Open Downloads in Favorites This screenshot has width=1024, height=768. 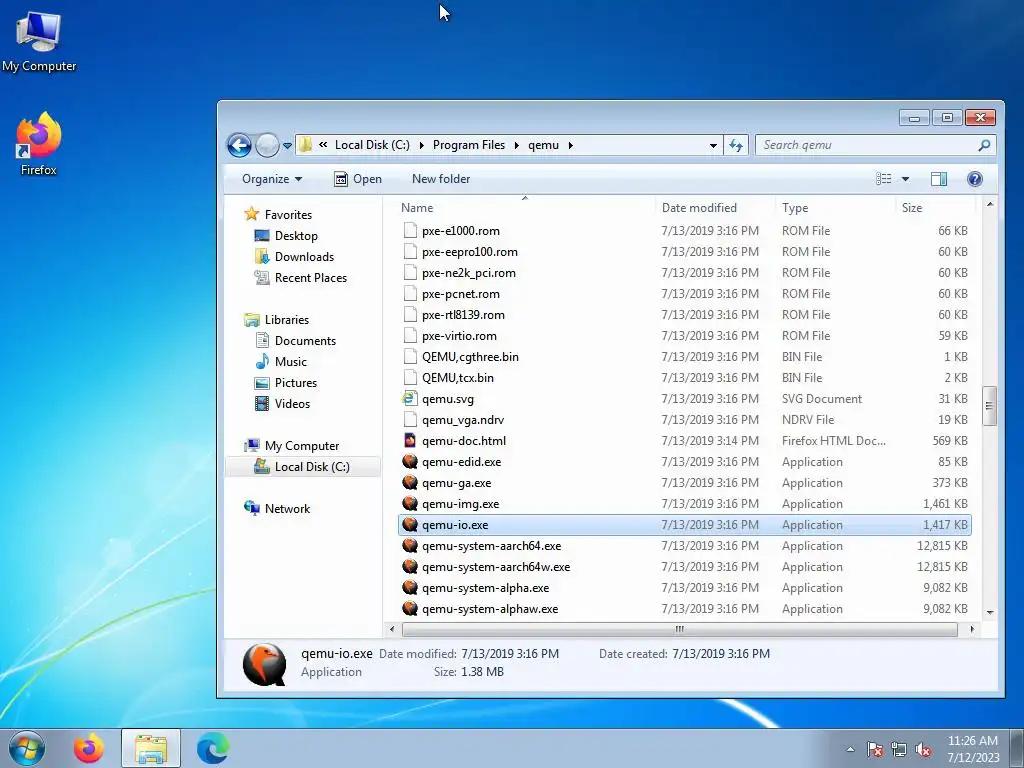(304, 257)
